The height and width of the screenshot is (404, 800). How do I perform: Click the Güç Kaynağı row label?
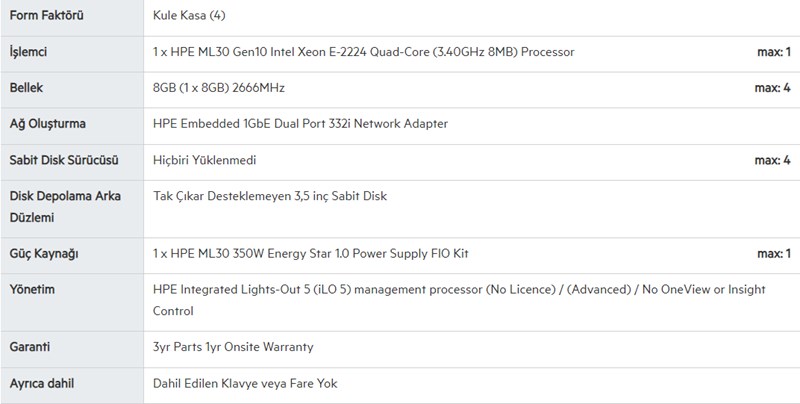pyautogui.click(x=44, y=254)
